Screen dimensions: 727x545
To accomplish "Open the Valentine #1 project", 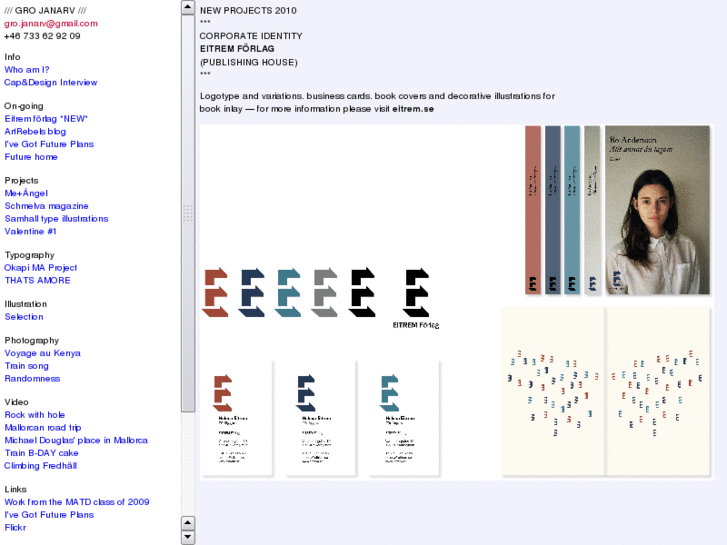I will 31,231.
